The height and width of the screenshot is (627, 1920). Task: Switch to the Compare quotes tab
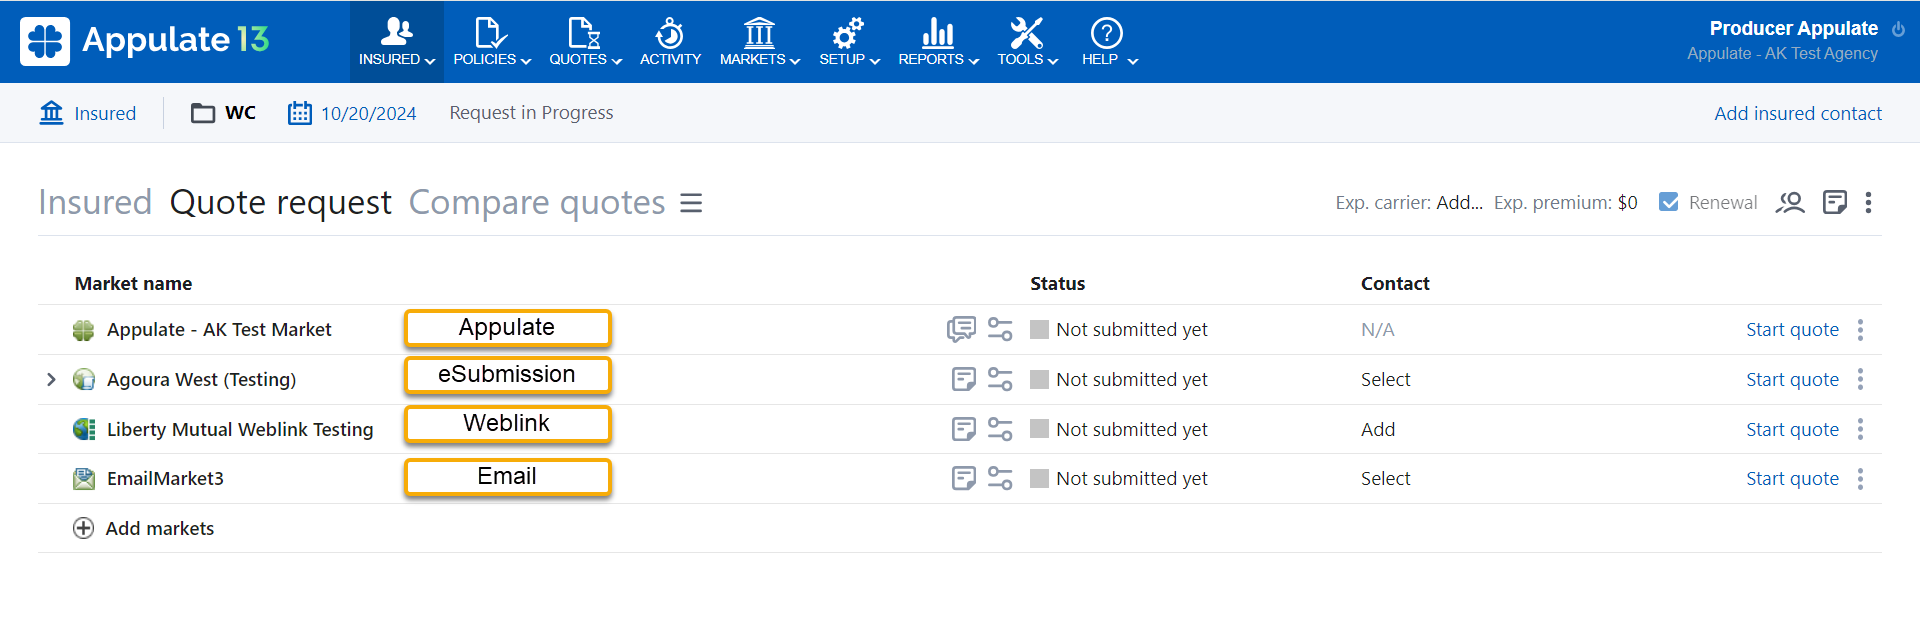536,203
